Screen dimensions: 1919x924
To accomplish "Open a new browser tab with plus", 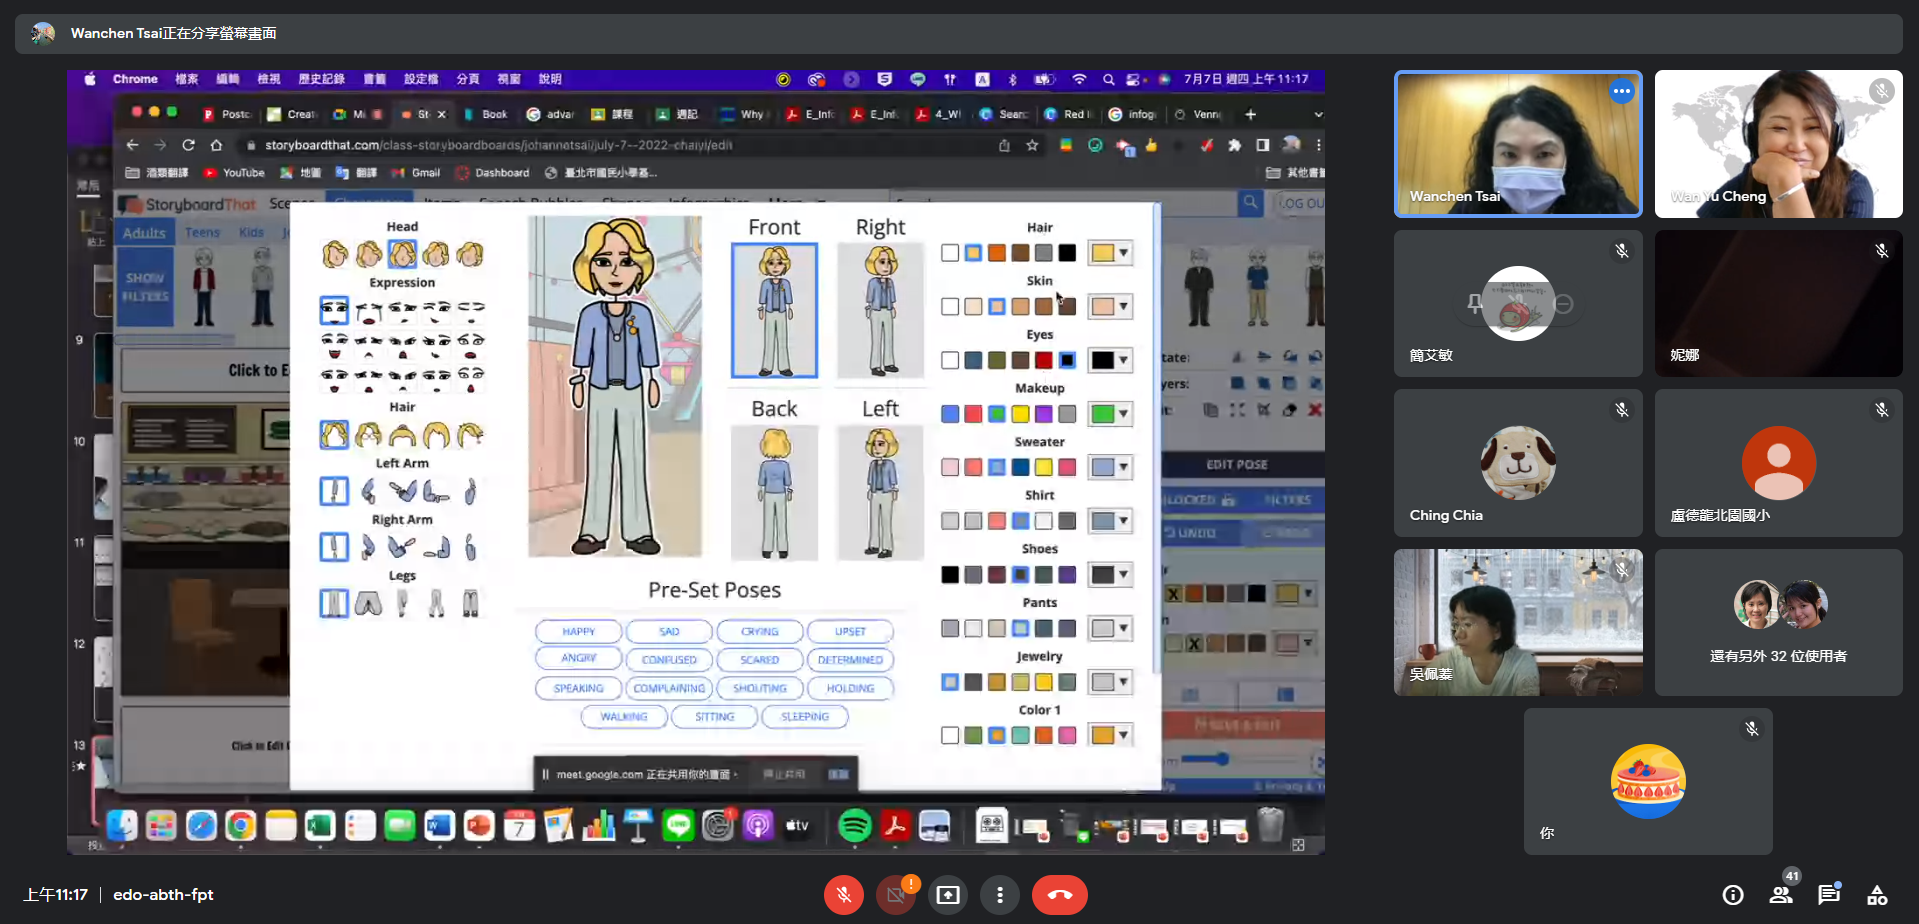I will click(x=1250, y=114).
